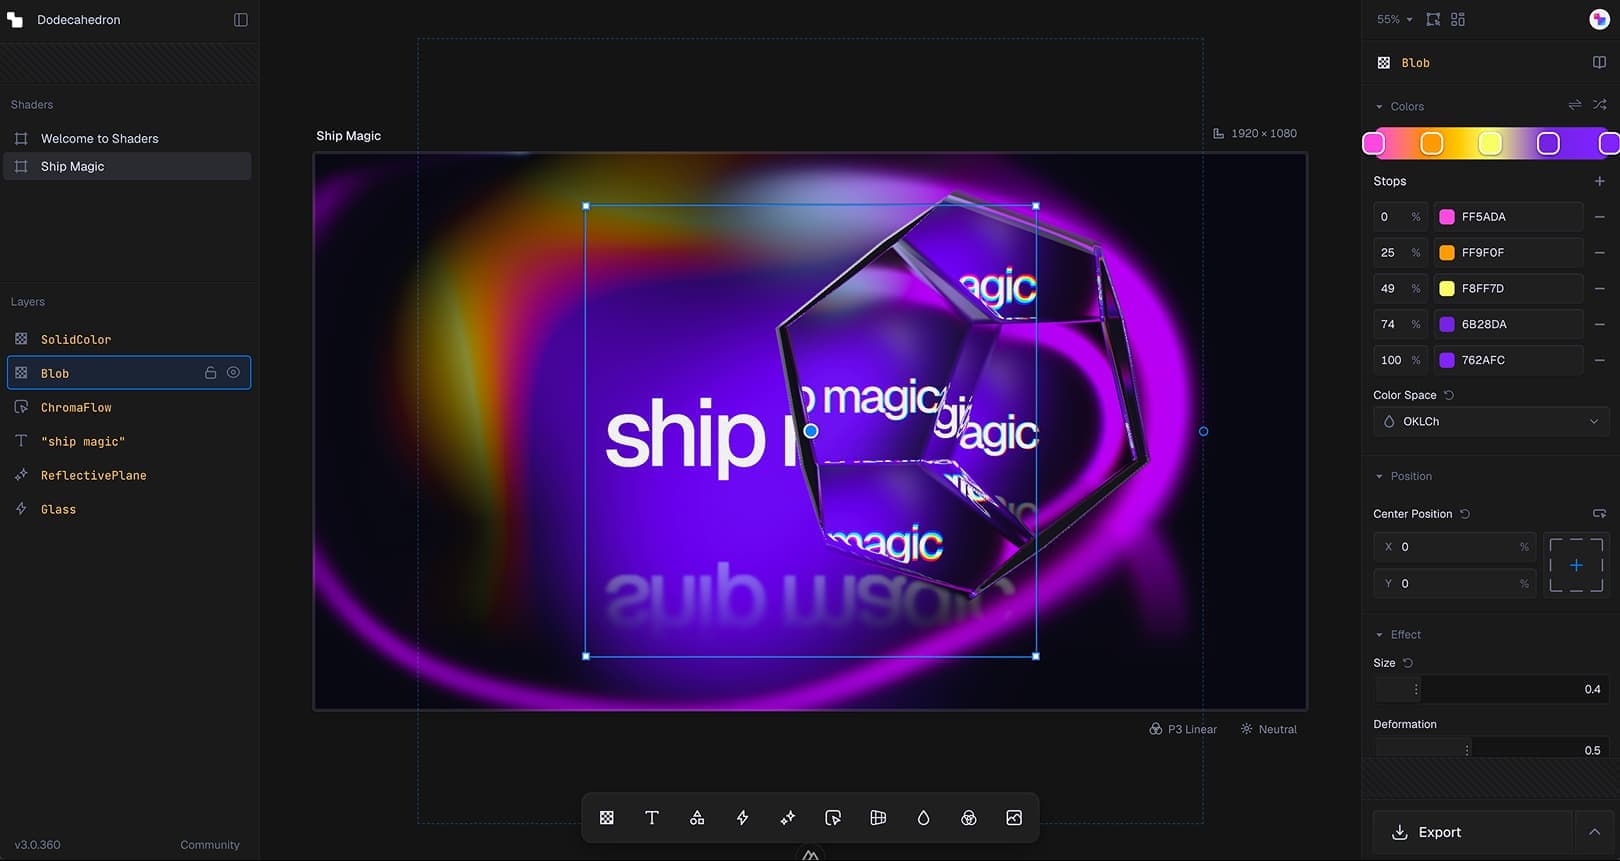Toggle the lock on the Blob layer

click(x=210, y=373)
